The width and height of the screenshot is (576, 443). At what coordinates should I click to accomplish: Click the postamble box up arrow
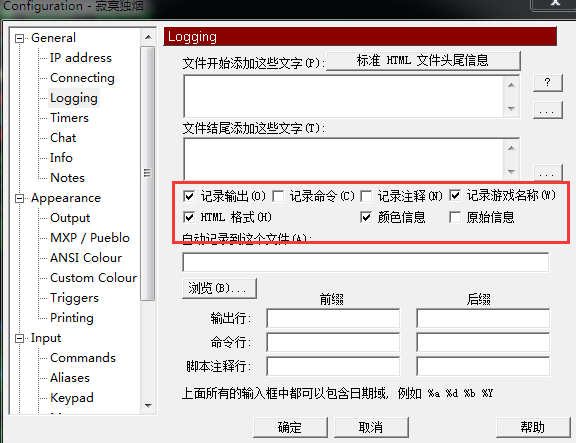[x=511, y=148]
